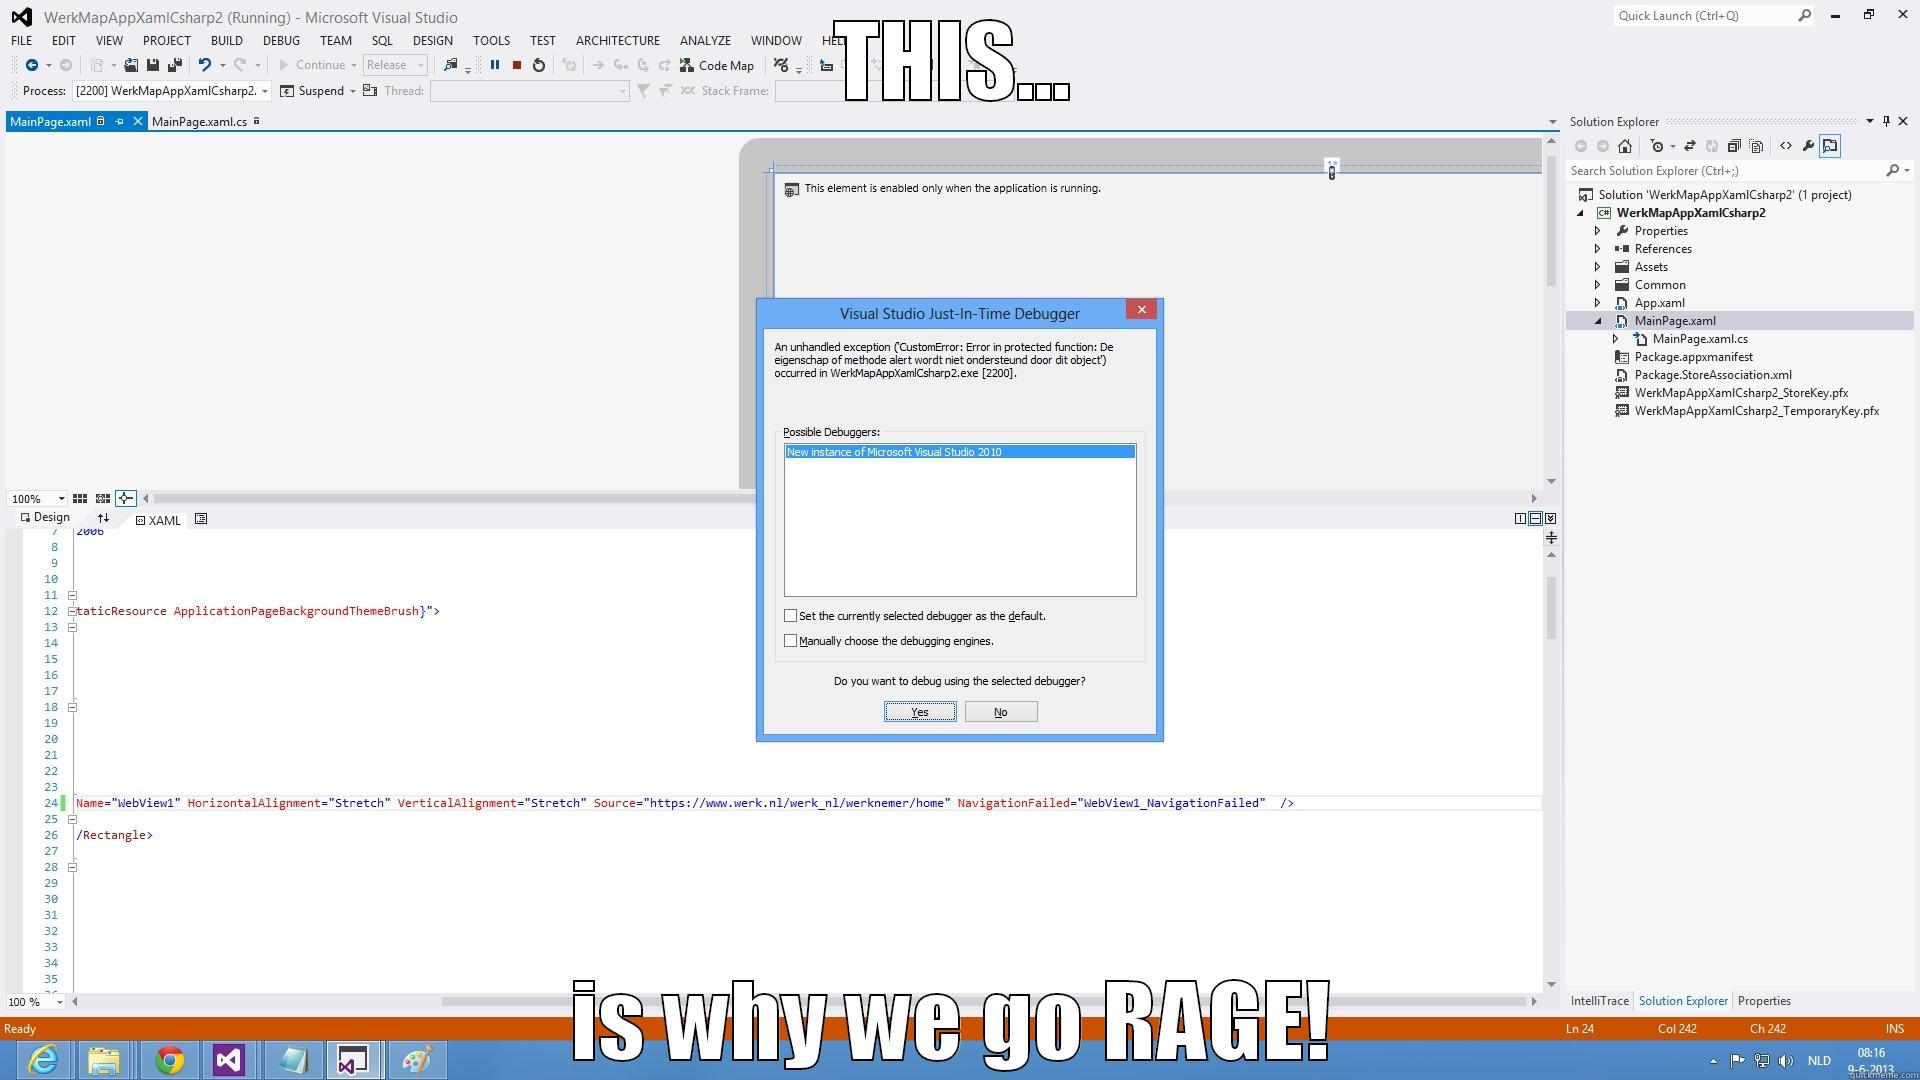Click Show All Files icon in Solution Explorer
1920x1080 pixels.
(x=1756, y=146)
